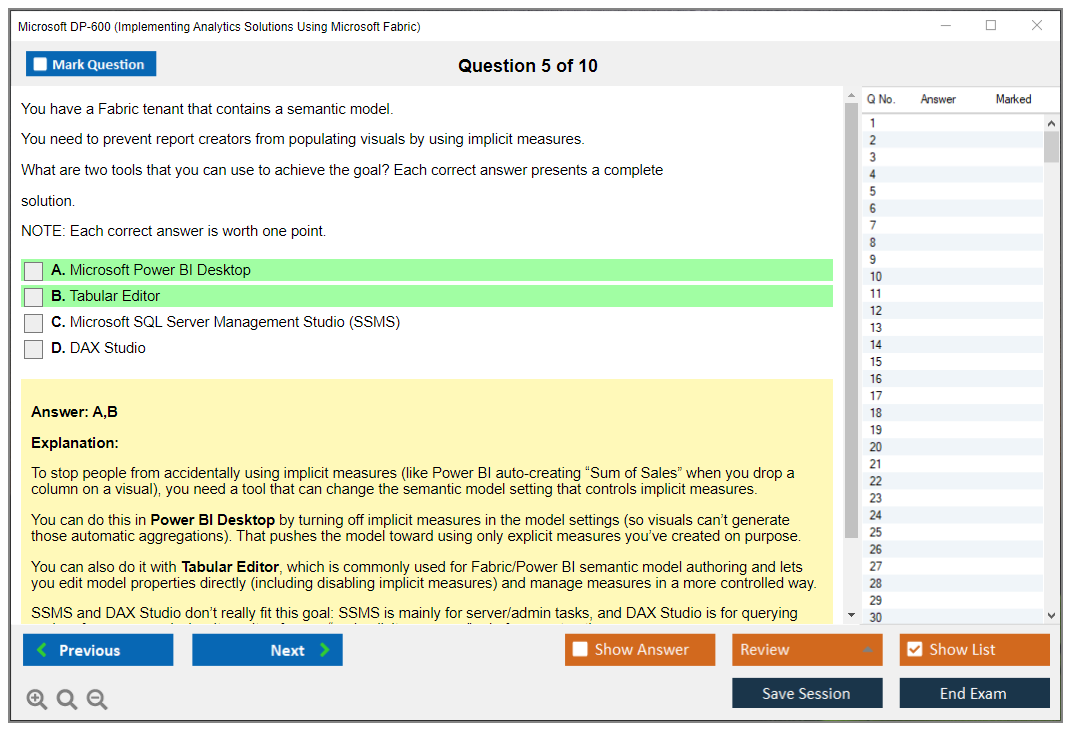Disable the Show List checkbox

916,649
